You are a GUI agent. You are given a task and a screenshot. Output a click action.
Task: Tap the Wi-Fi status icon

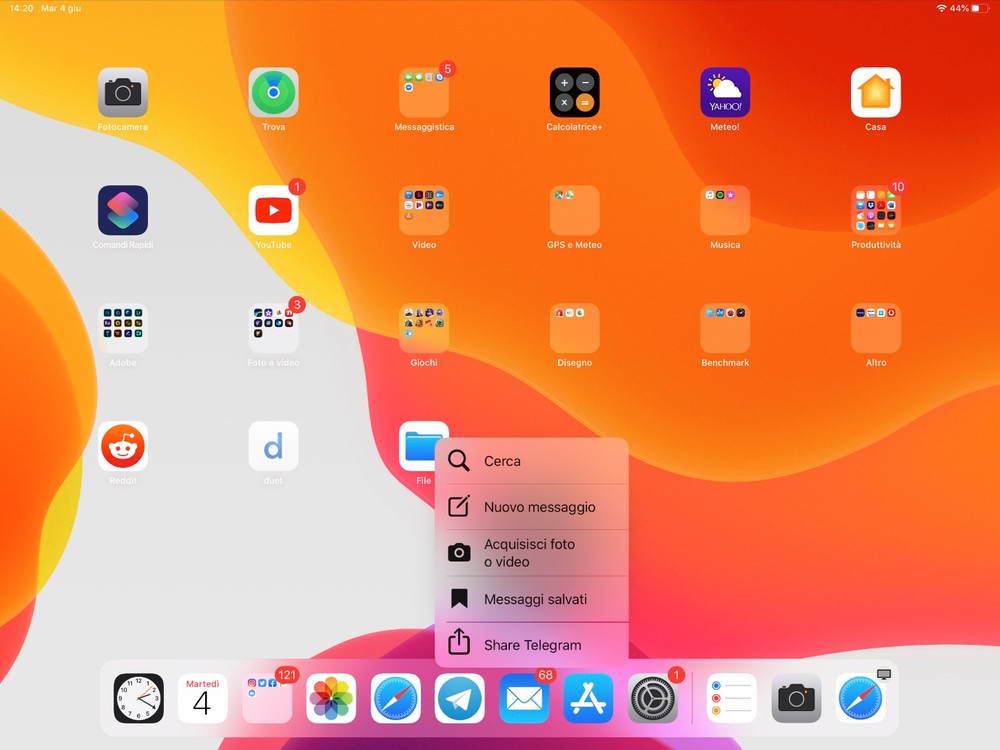[x=941, y=8]
